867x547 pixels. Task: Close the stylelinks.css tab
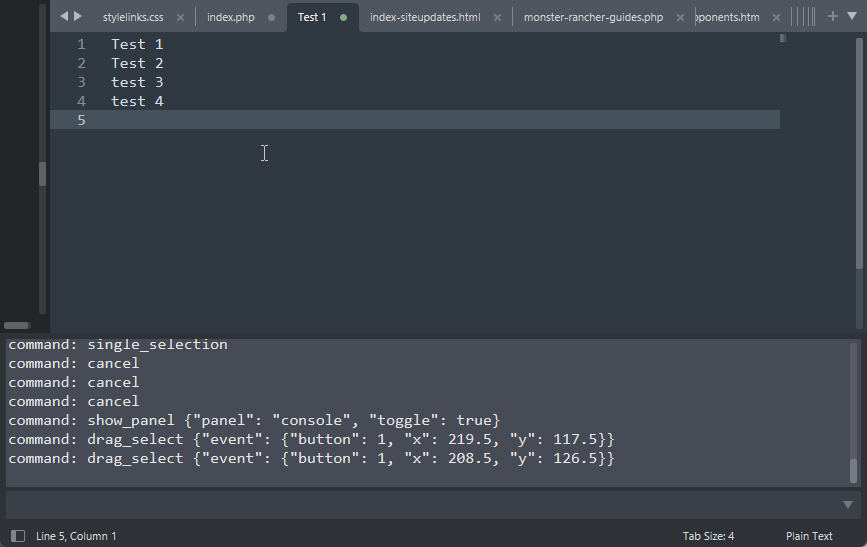[180, 18]
